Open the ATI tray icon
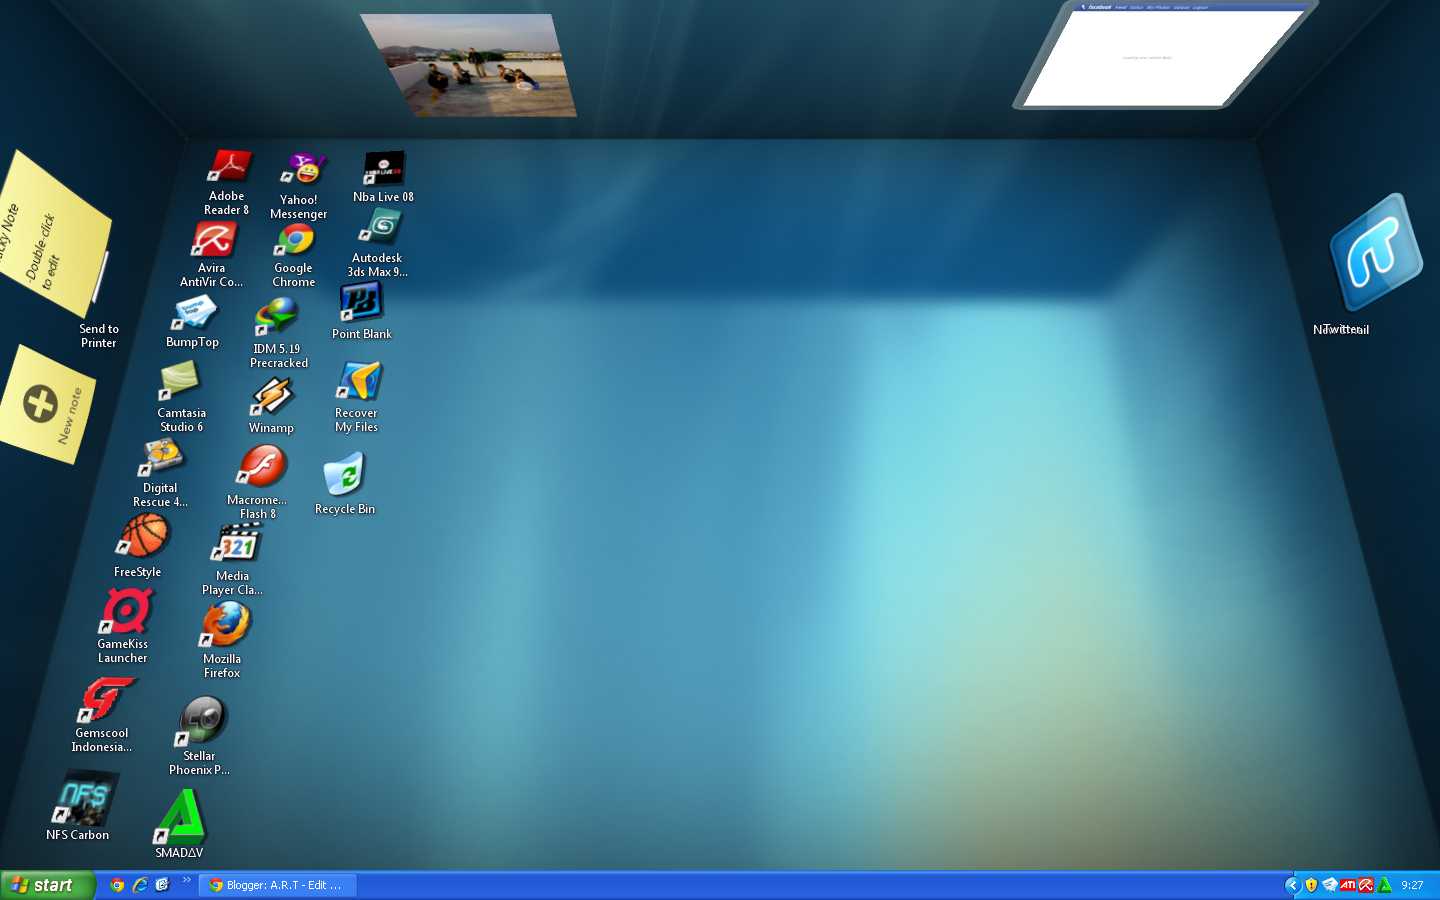Image resolution: width=1440 pixels, height=900 pixels. tap(1348, 885)
